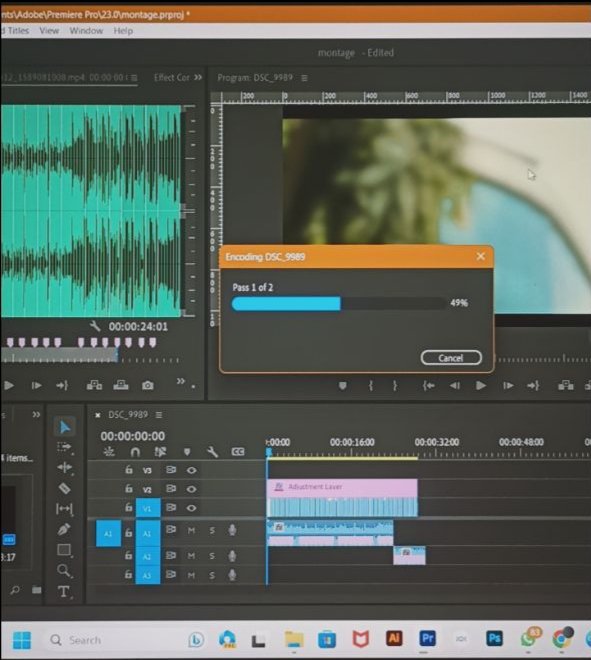
Task: Switch to Effect Controls tab
Action: (172, 77)
